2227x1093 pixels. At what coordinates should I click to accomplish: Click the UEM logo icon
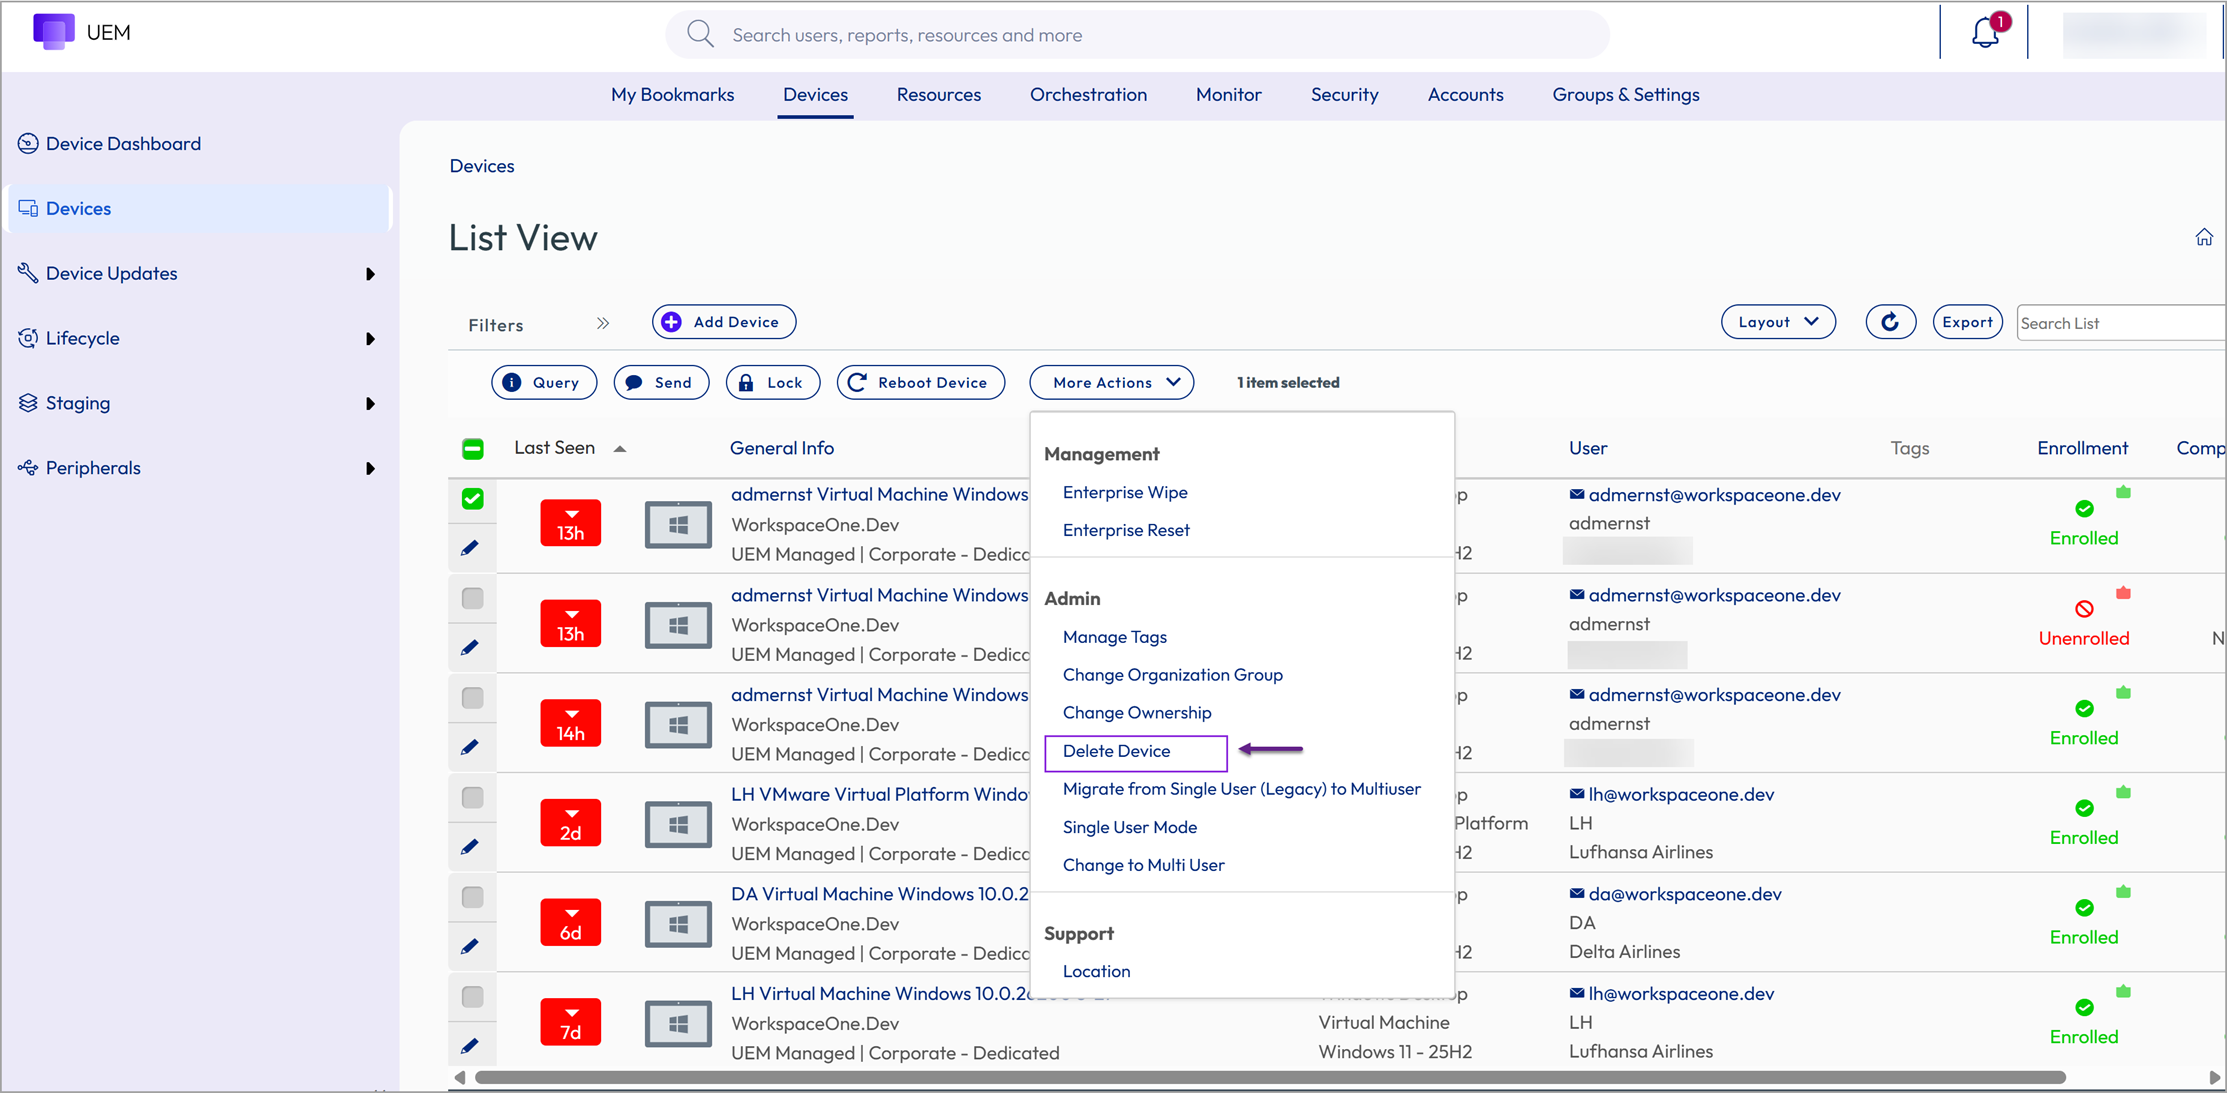coord(54,32)
